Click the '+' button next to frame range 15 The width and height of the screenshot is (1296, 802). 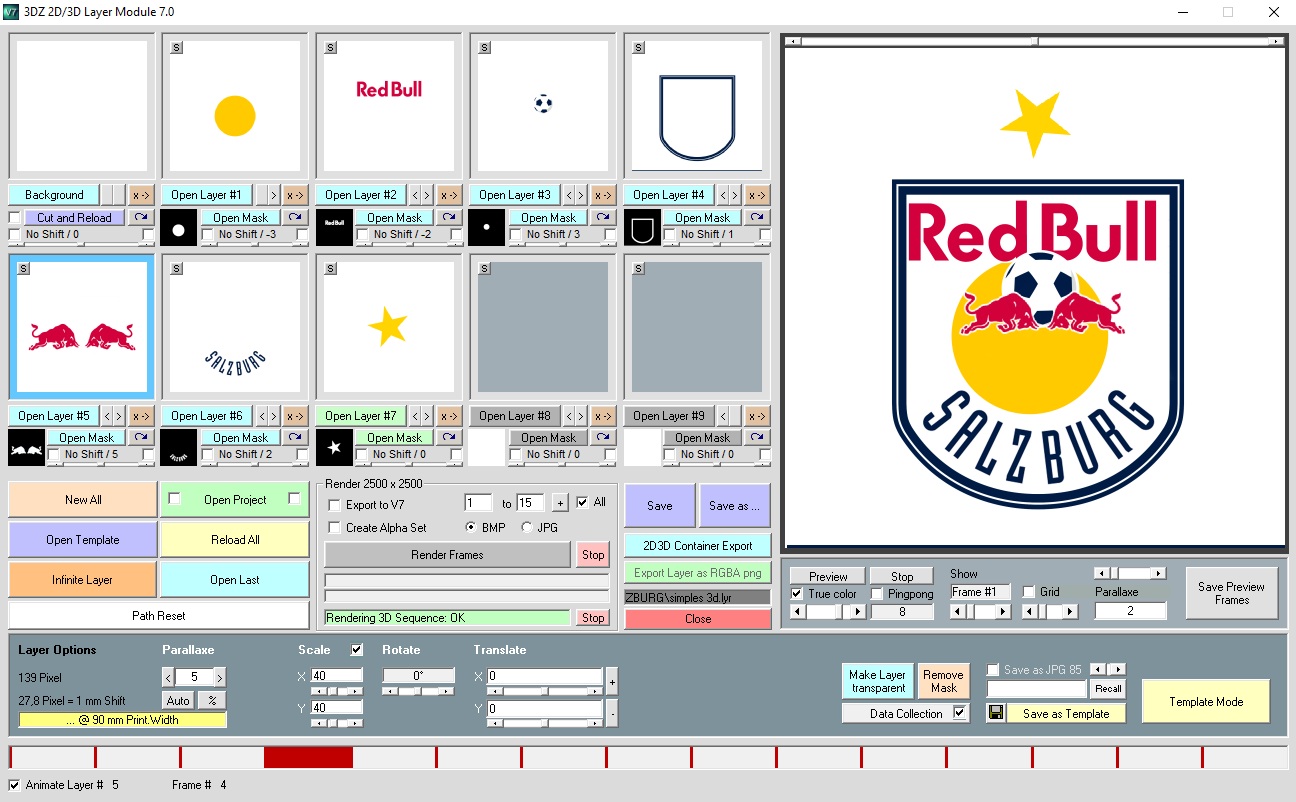pyautogui.click(x=560, y=503)
